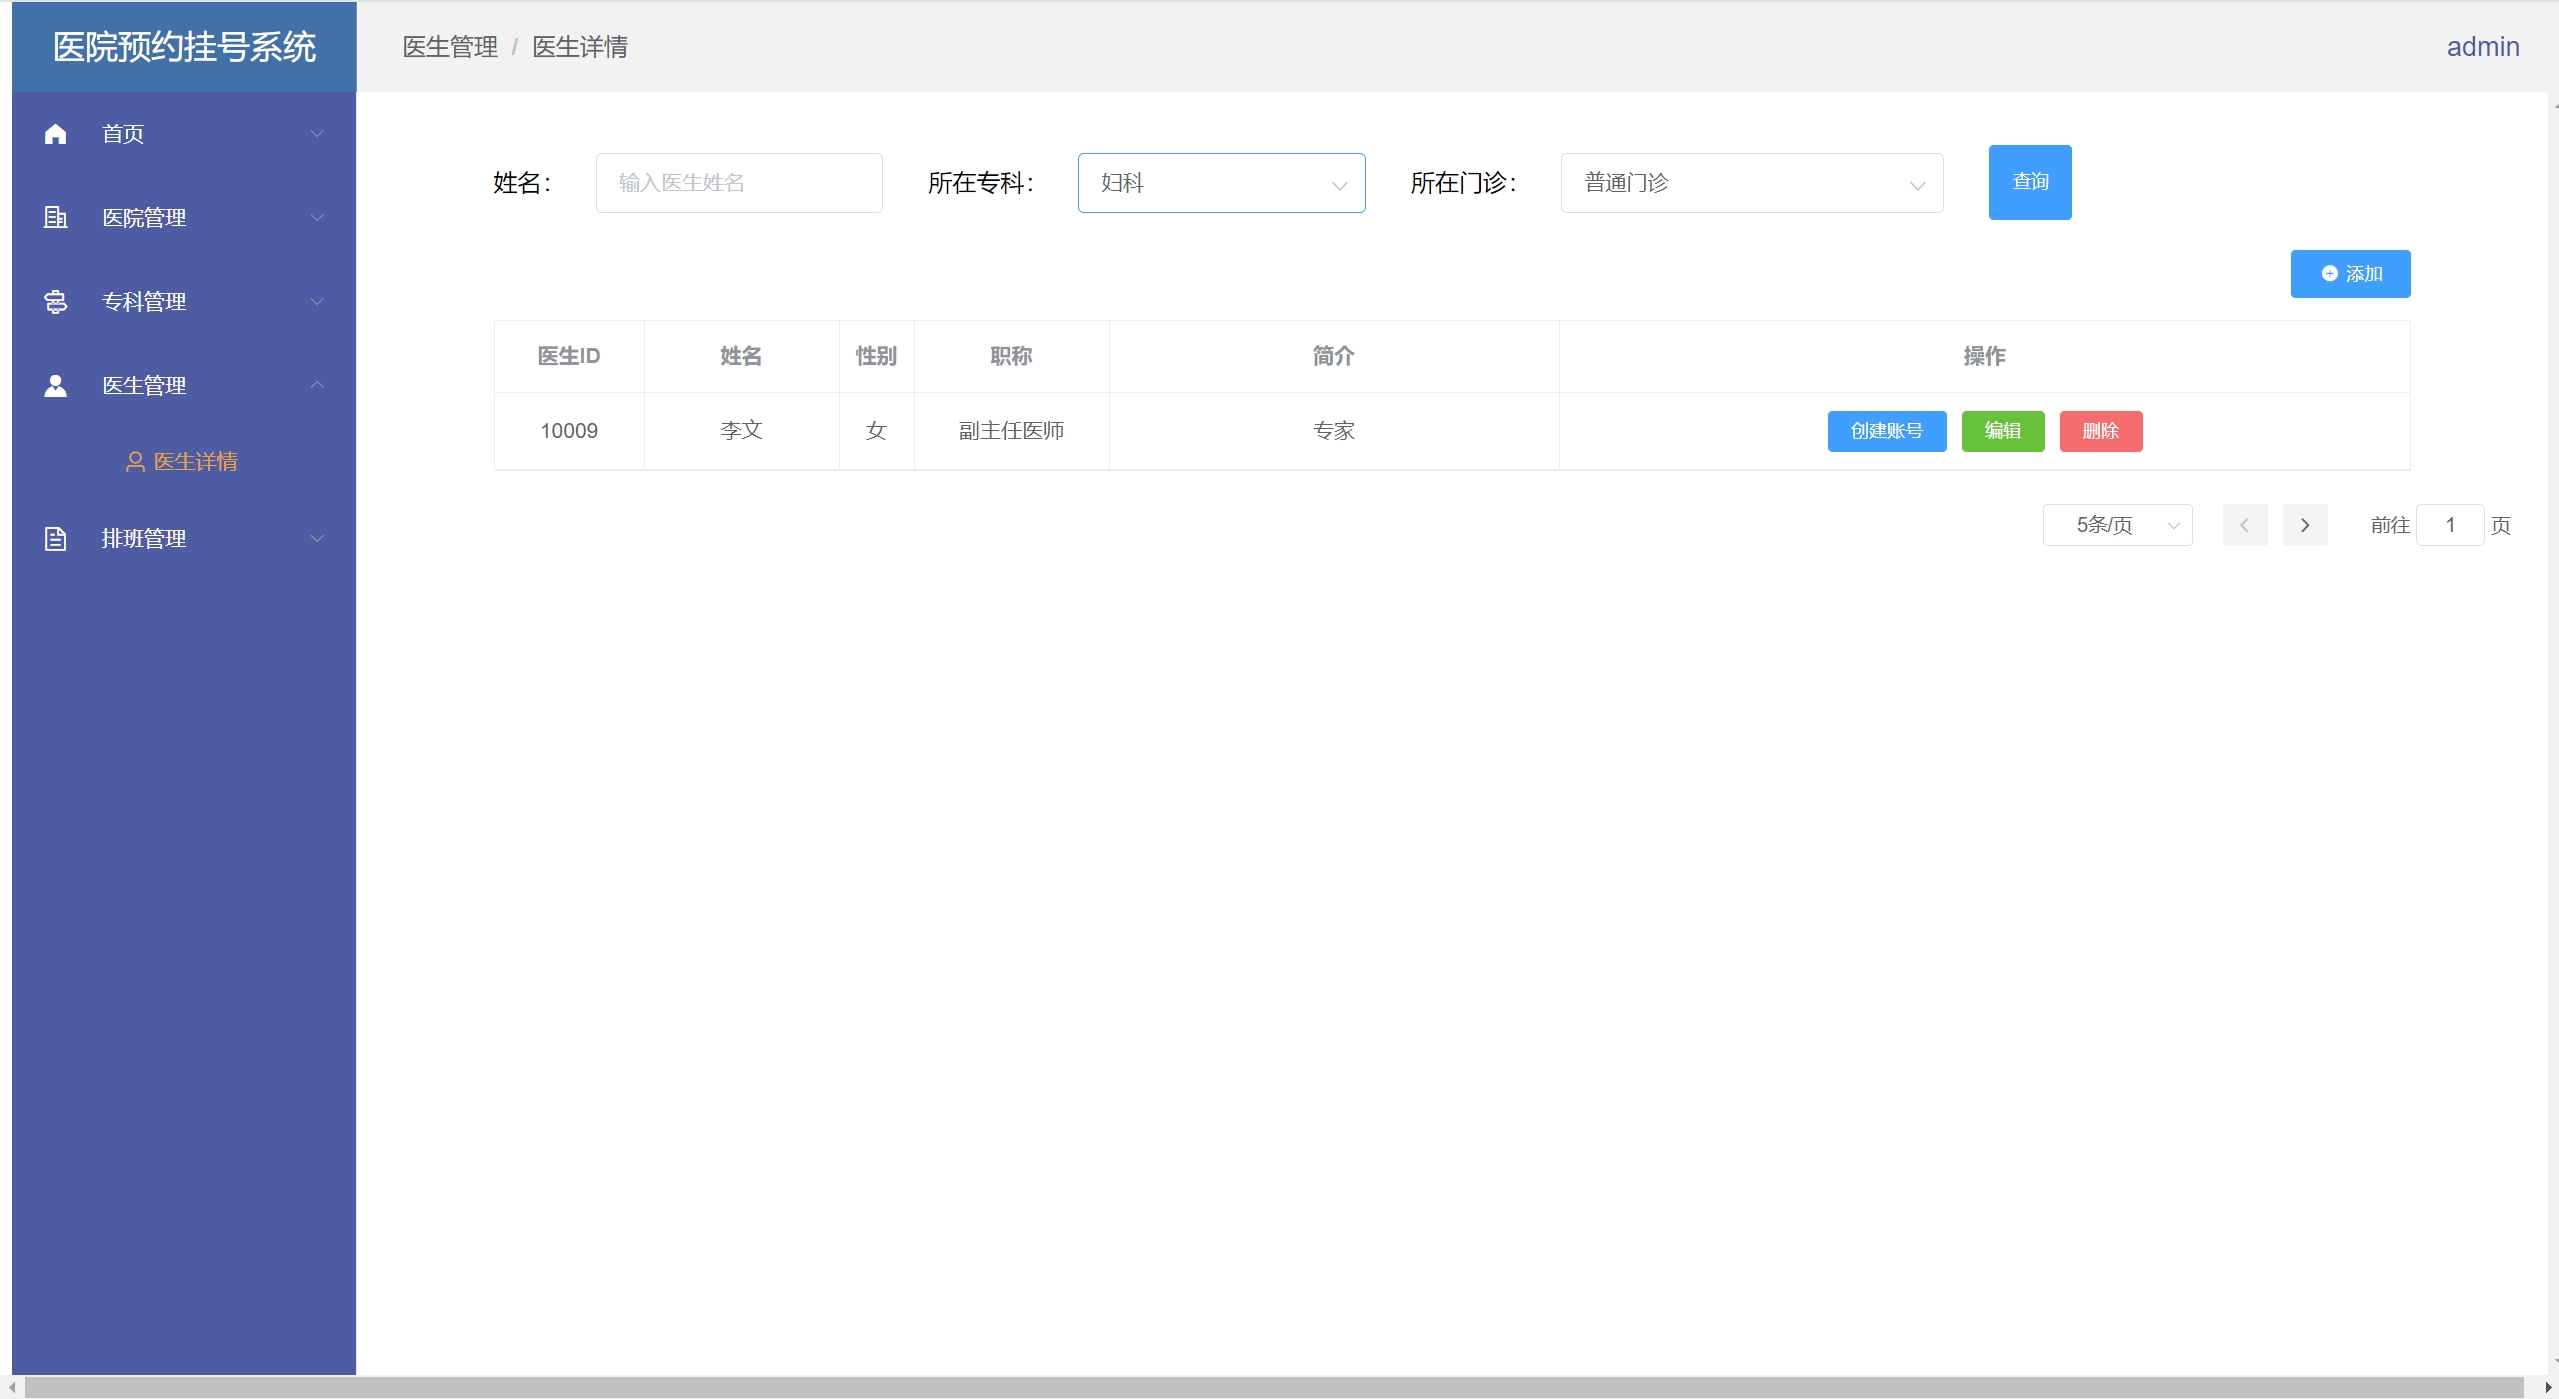Click the home icon in sidebar
Image resolution: width=2559 pixels, height=1399 pixels.
point(56,134)
